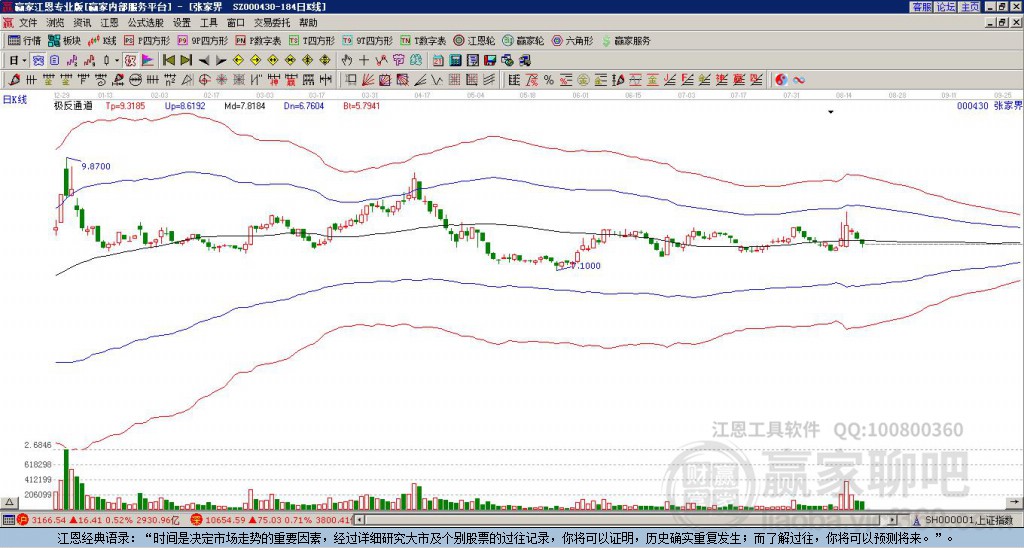The width and height of the screenshot is (1024, 548).
Task: Select the red crosshair circle tool
Action: (204, 80)
